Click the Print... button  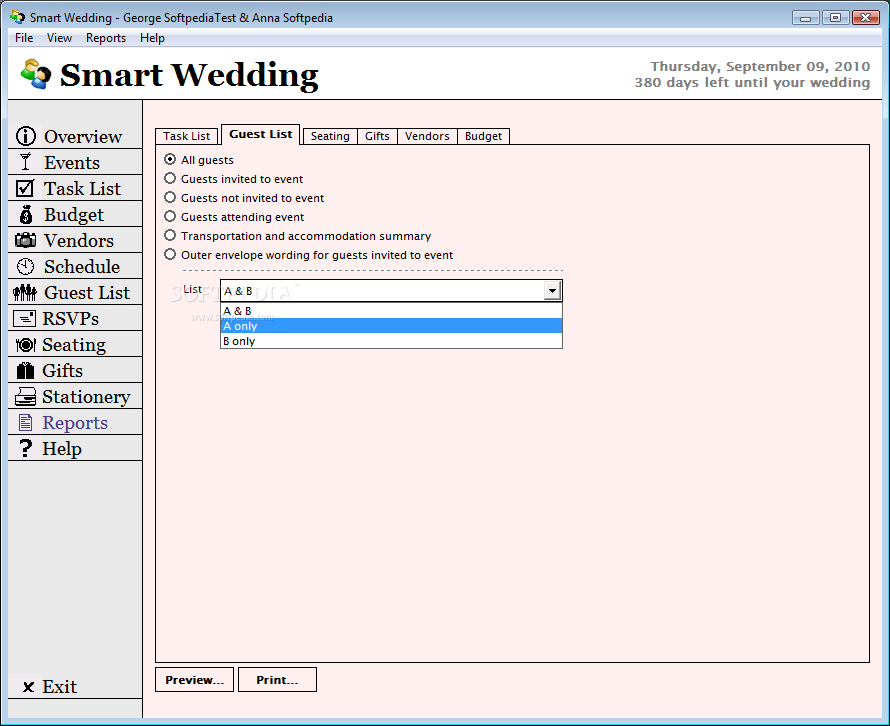(277, 679)
